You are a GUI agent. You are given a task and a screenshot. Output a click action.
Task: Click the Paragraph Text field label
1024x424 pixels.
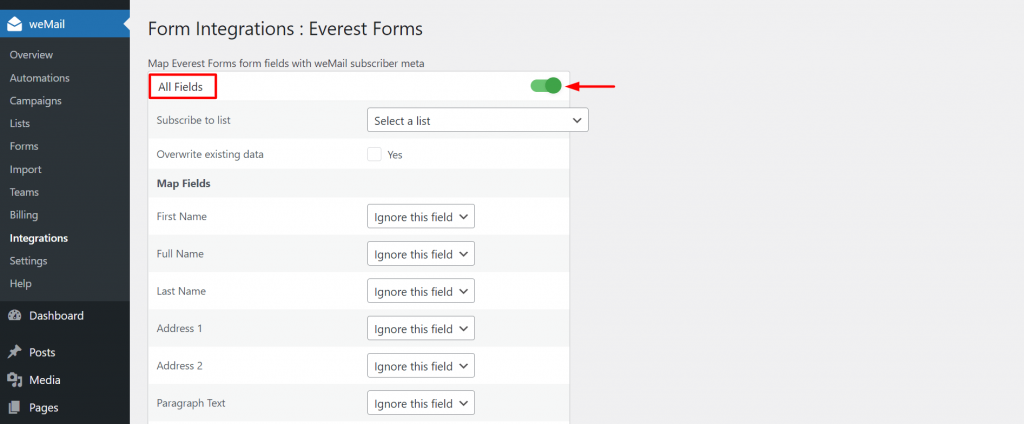[191, 402]
